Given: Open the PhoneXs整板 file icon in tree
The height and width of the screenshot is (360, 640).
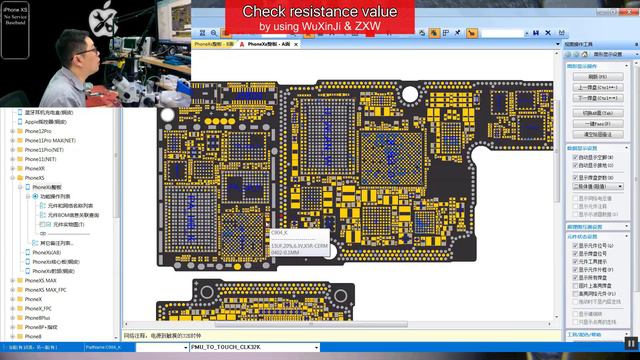Looking at the screenshot, I should (27, 187).
